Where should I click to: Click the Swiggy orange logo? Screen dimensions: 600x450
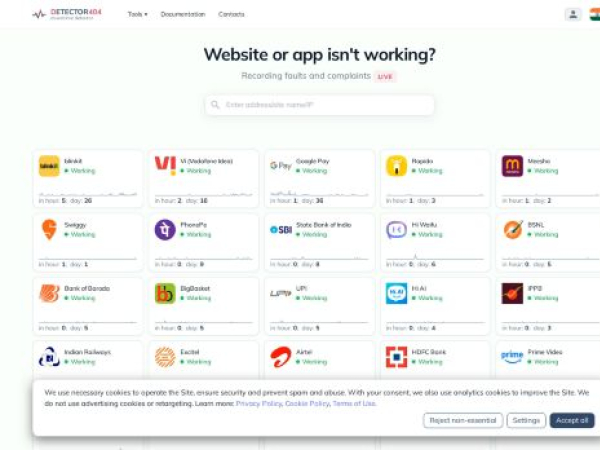pos(49,229)
